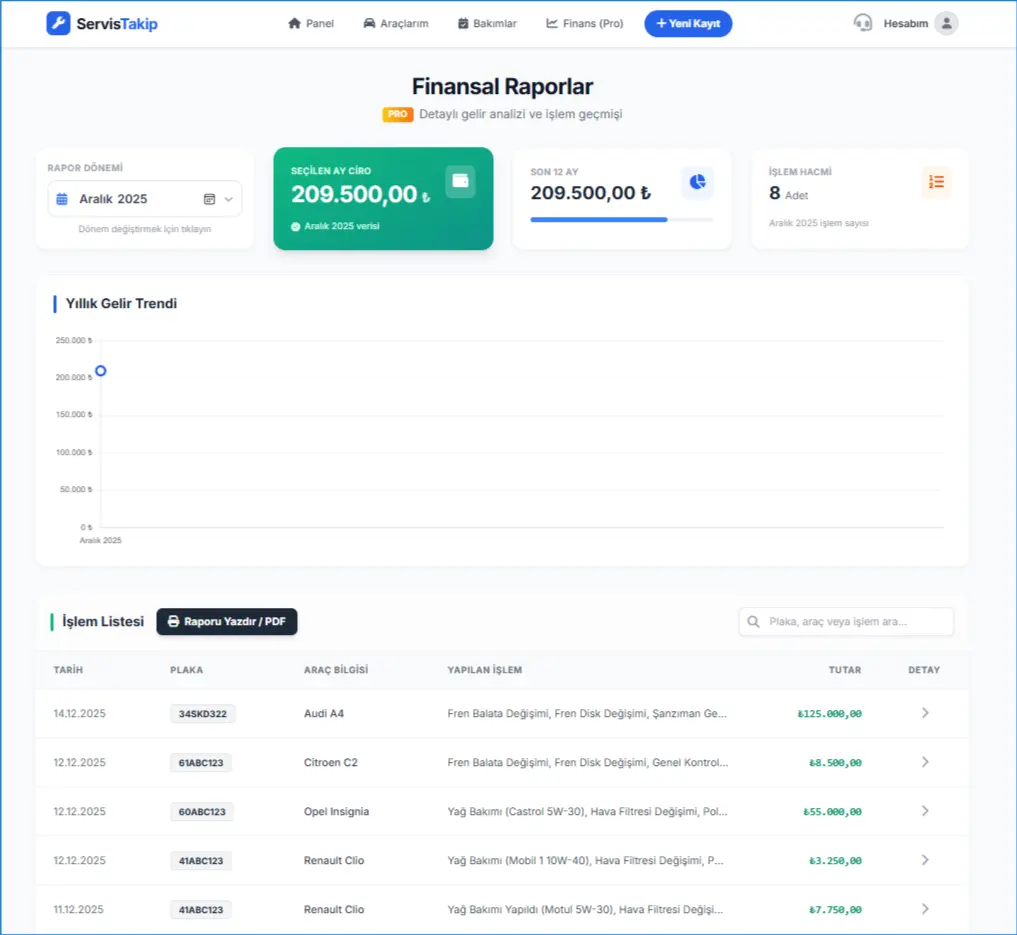Select the Finans (Pro) menu item

click(x=584, y=23)
